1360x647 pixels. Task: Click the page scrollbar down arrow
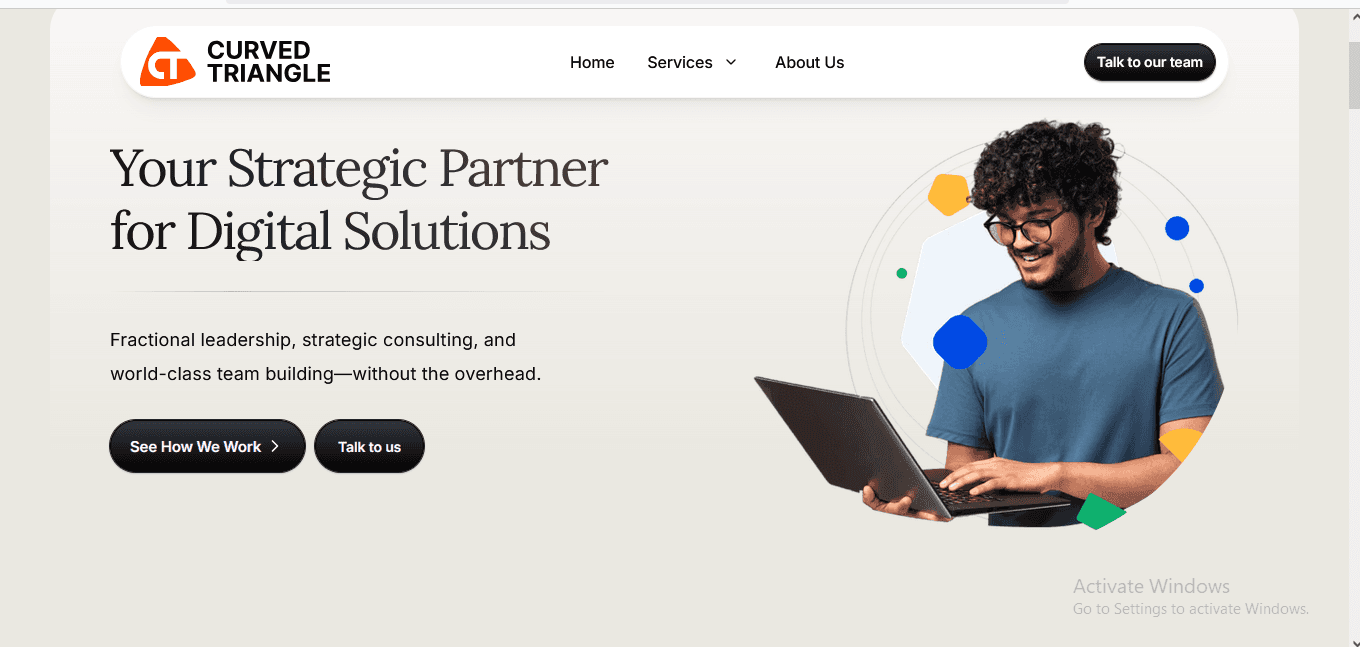pyautogui.click(x=1353, y=639)
